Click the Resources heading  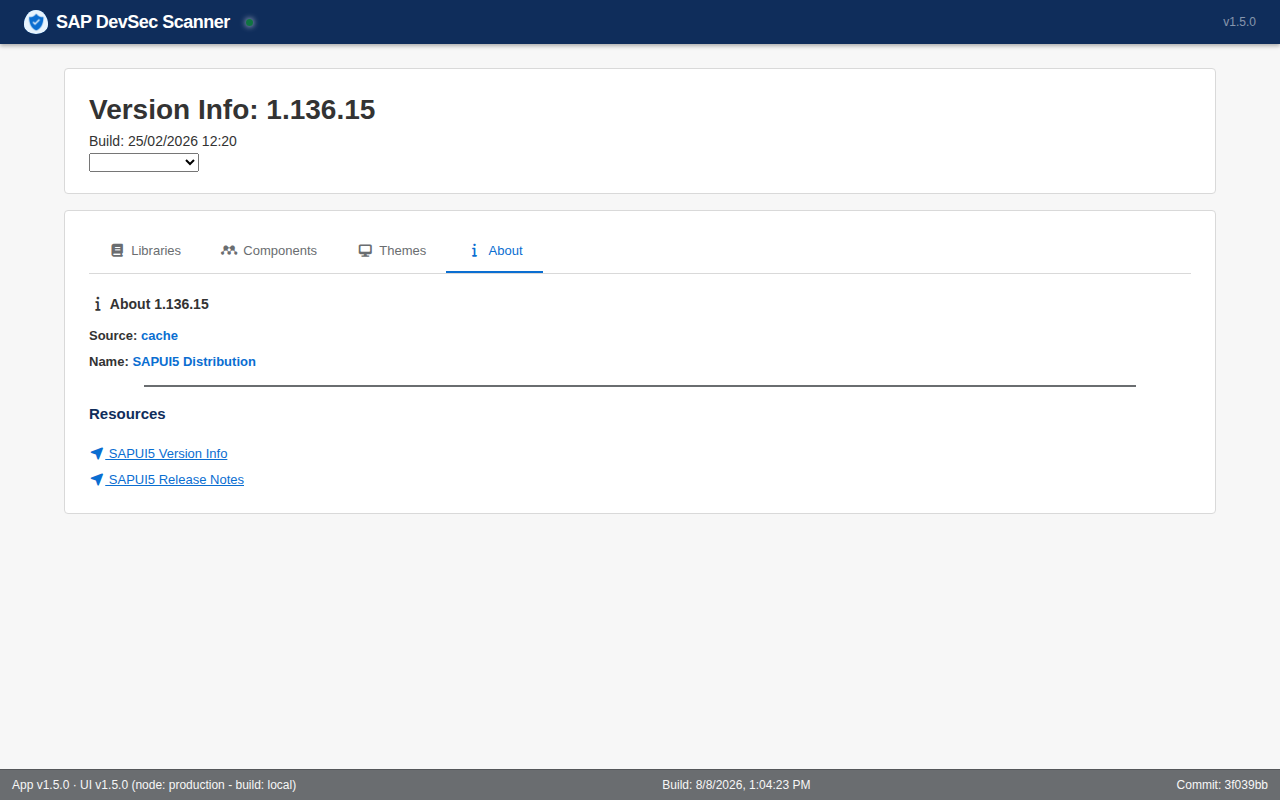click(x=127, y=414)
